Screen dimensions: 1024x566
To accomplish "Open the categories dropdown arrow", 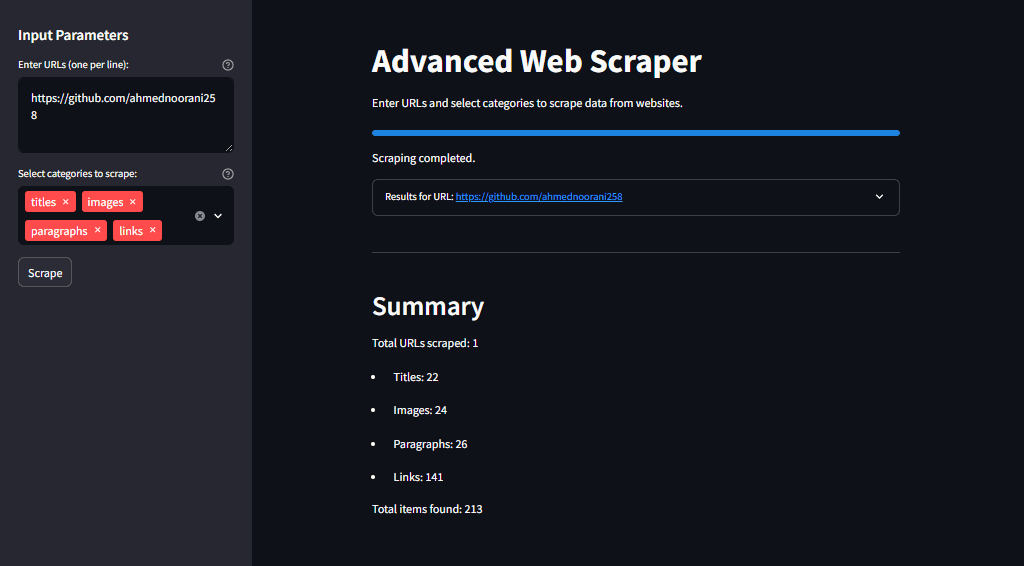I will (x=218, y=216).
